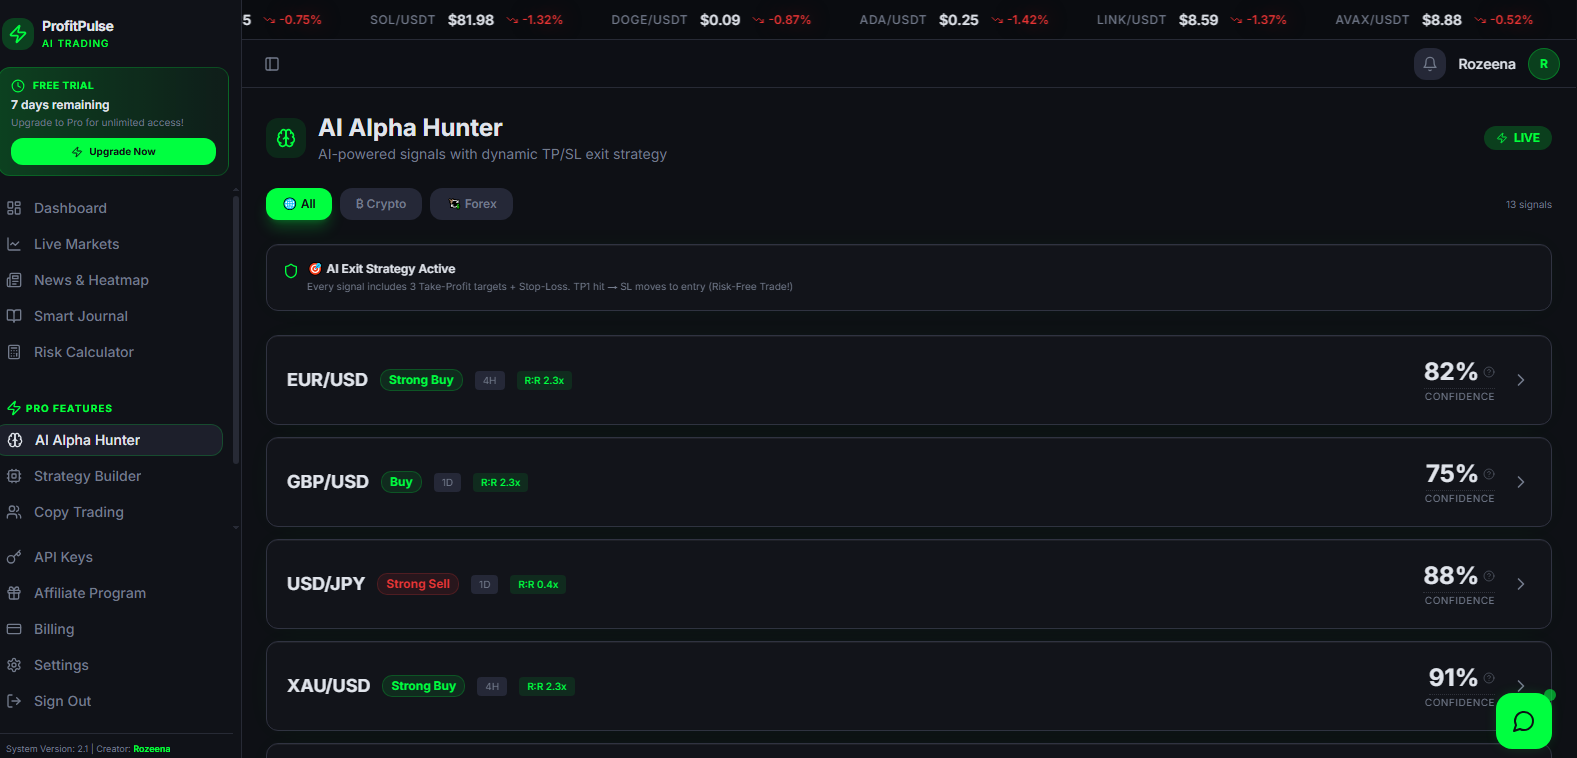
Task: Click the API Keys key icon
Action: (14, 557)
